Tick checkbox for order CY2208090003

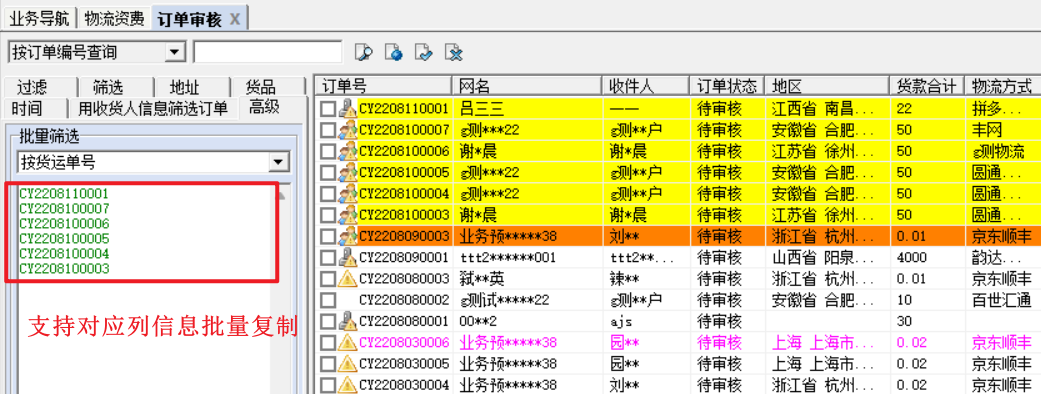point(328,237)
